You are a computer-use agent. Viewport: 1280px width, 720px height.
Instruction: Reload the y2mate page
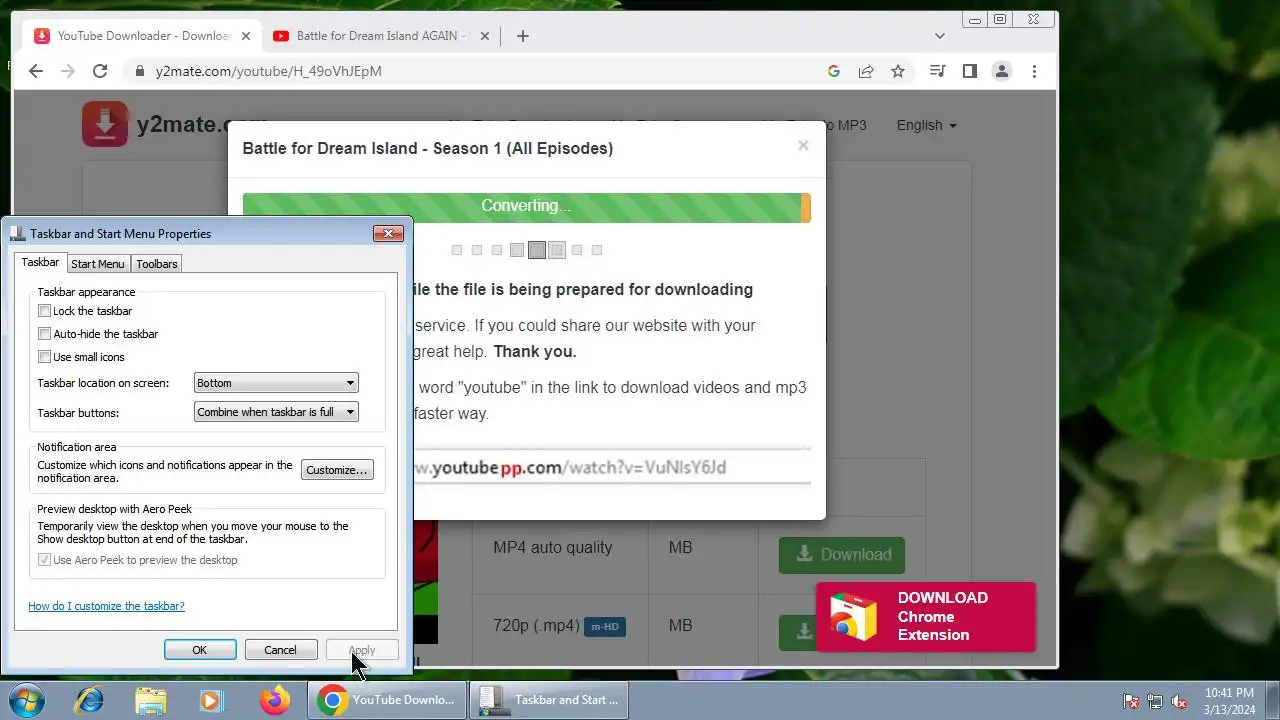100,71
